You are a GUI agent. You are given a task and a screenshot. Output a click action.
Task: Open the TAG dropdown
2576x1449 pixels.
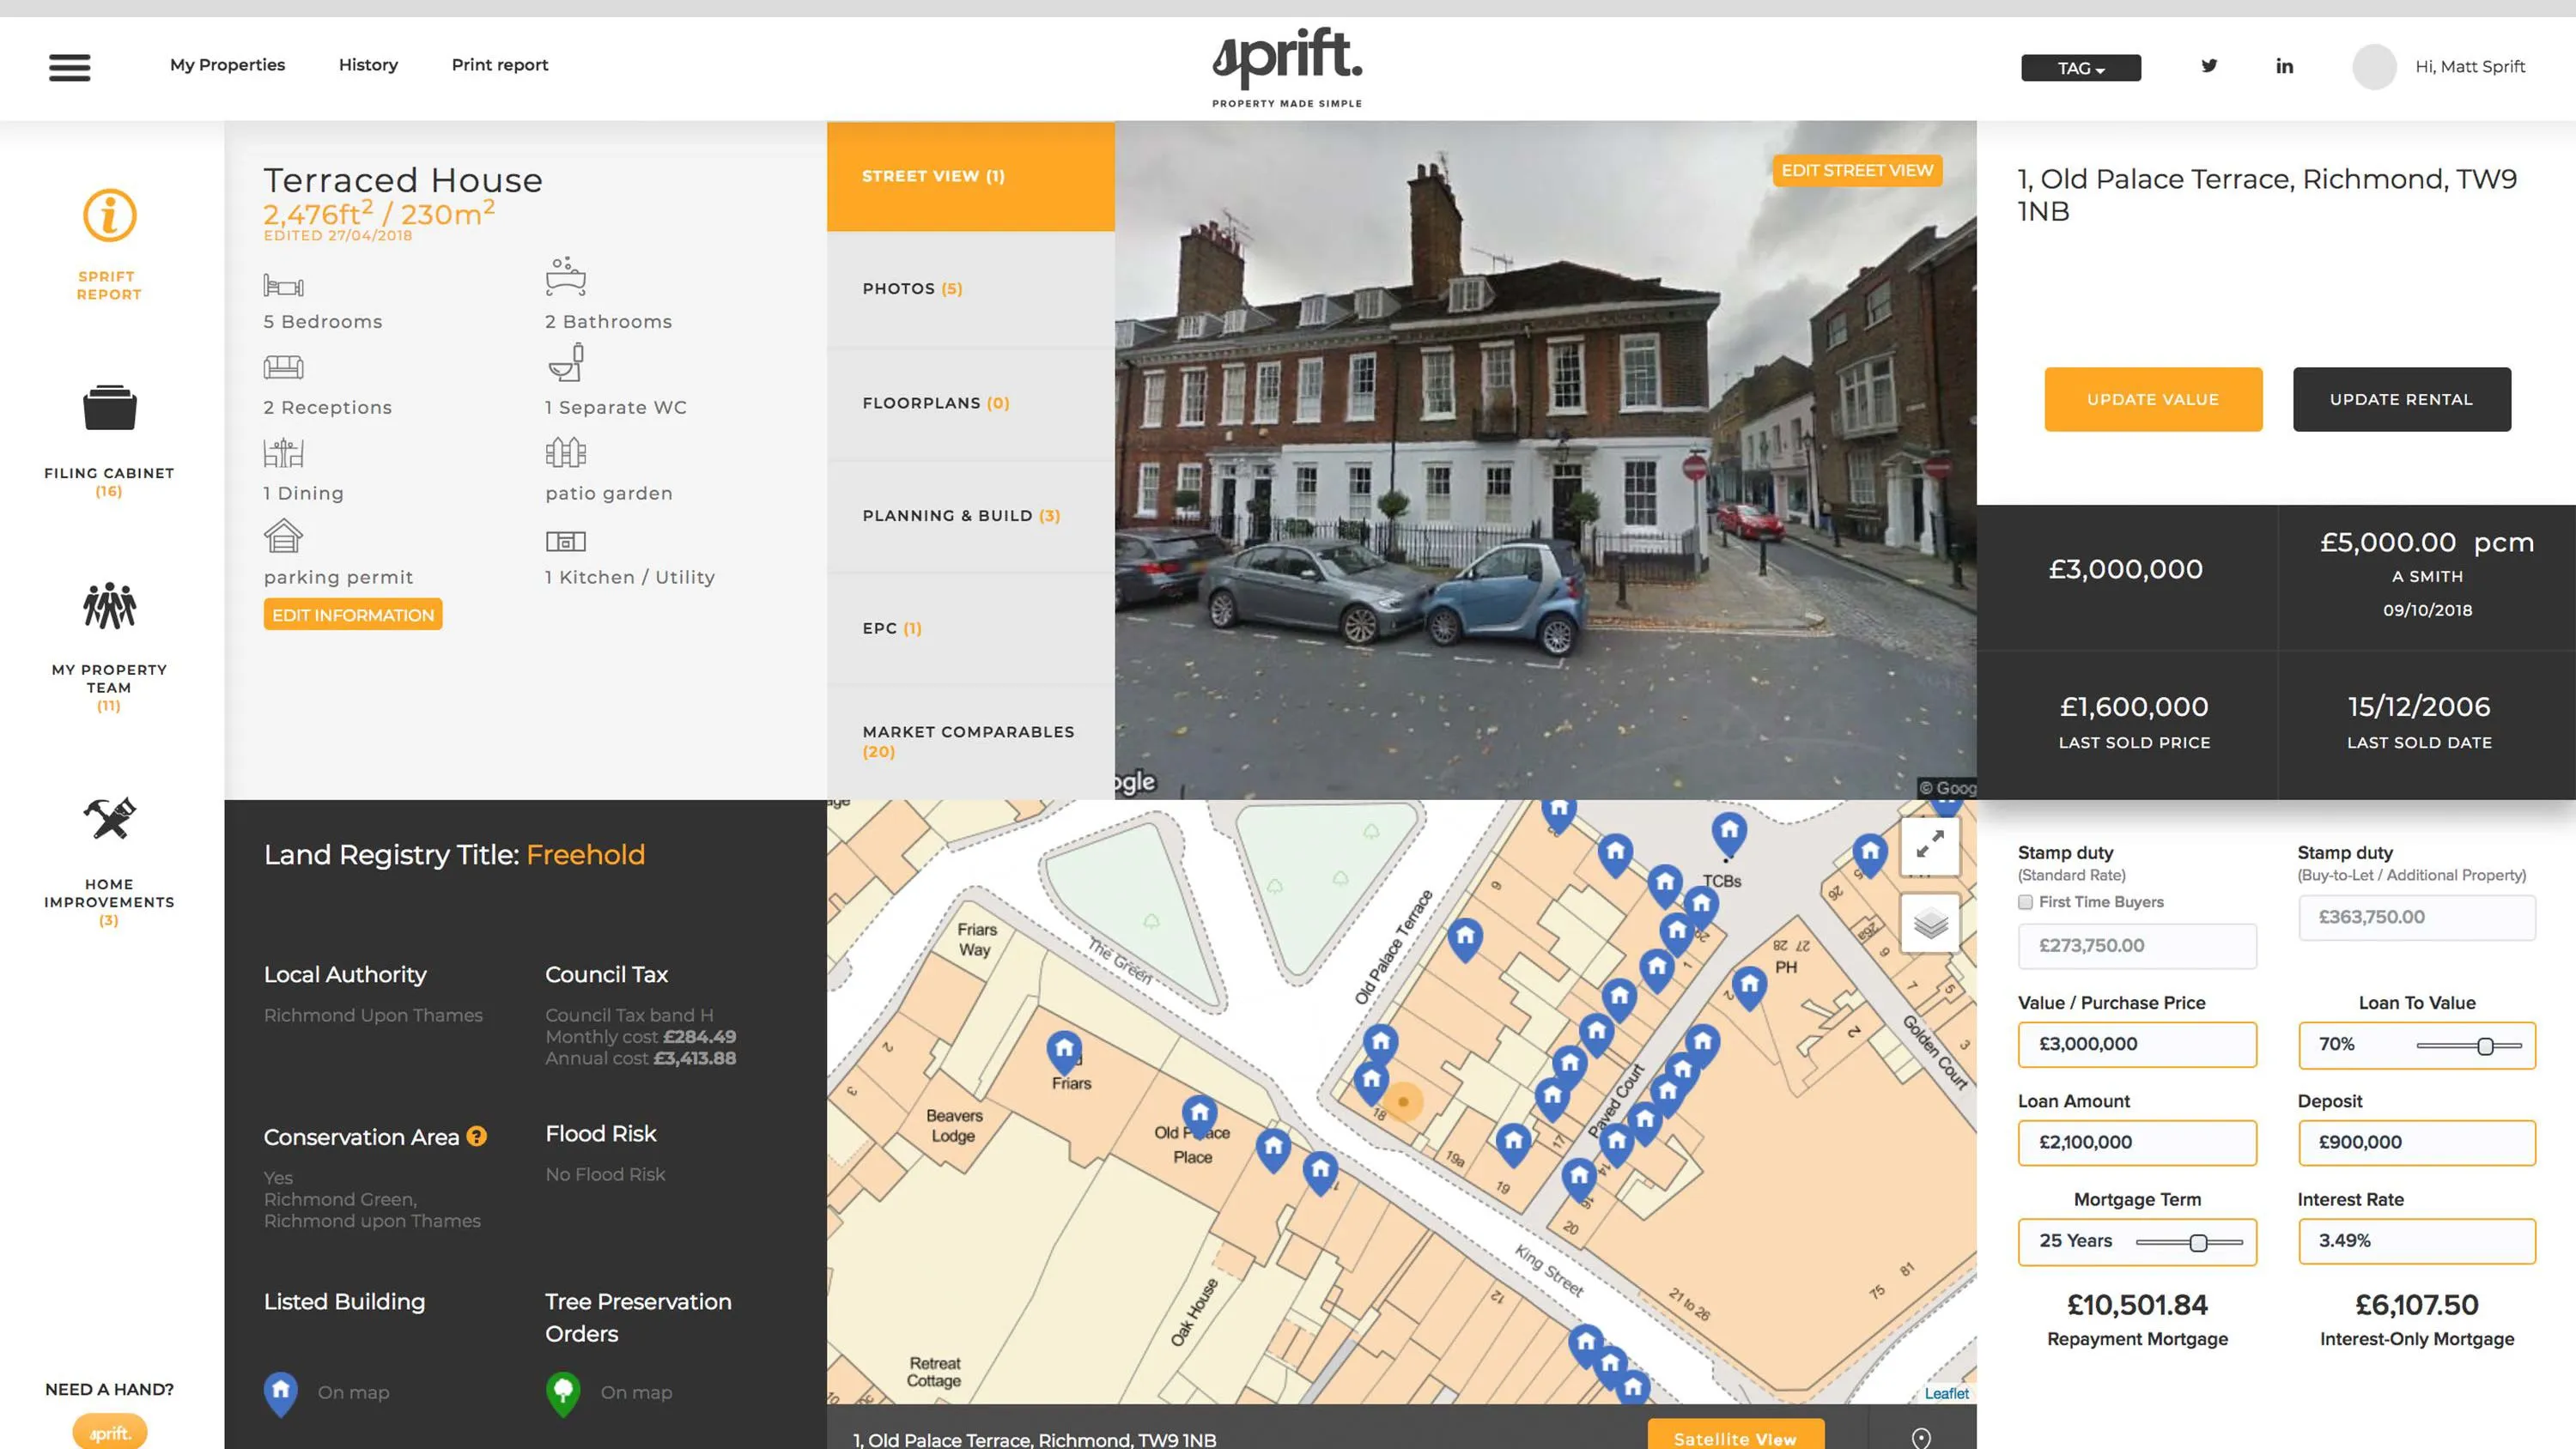tap(2081, 68)
